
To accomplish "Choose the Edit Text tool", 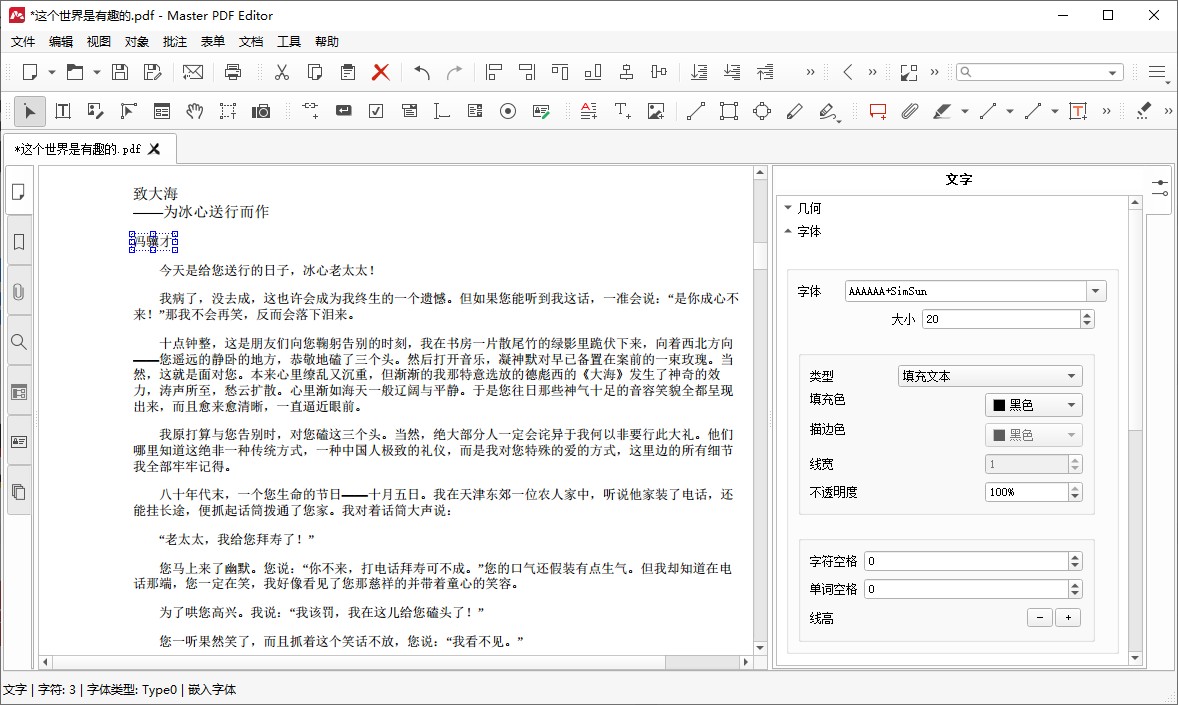I will pyautogui.click(x=63, y=111).
